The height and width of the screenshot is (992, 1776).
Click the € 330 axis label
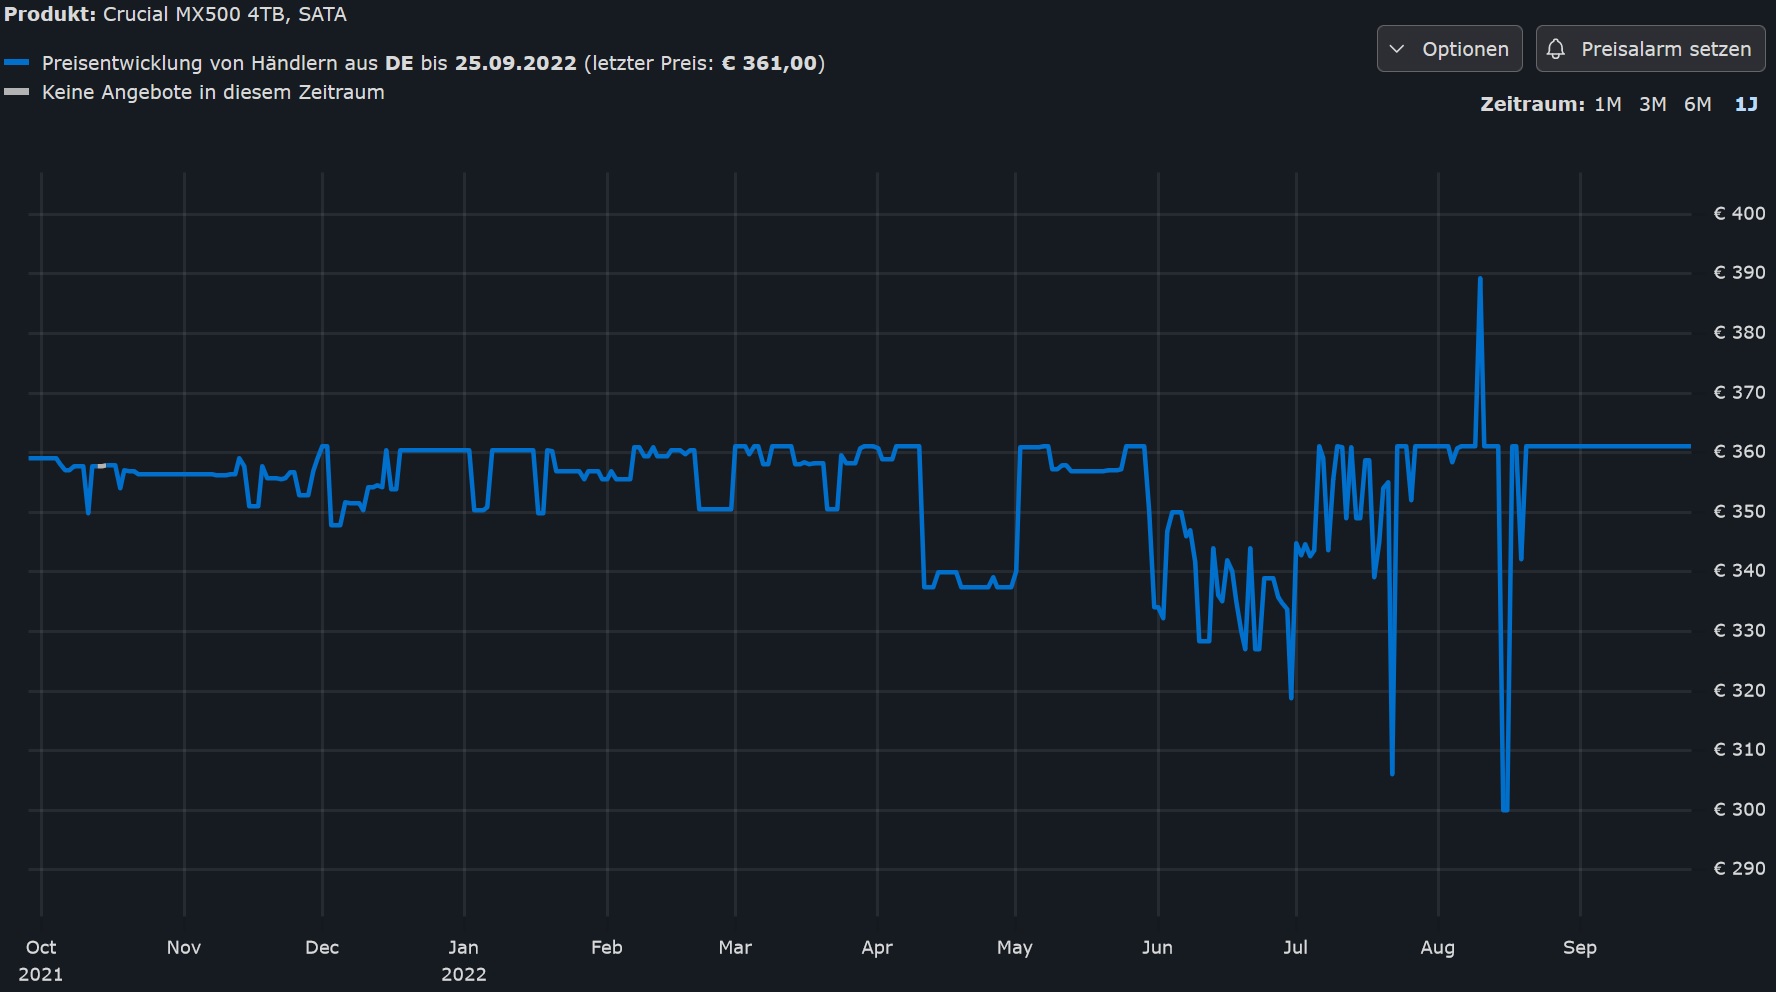point(1739,630)
